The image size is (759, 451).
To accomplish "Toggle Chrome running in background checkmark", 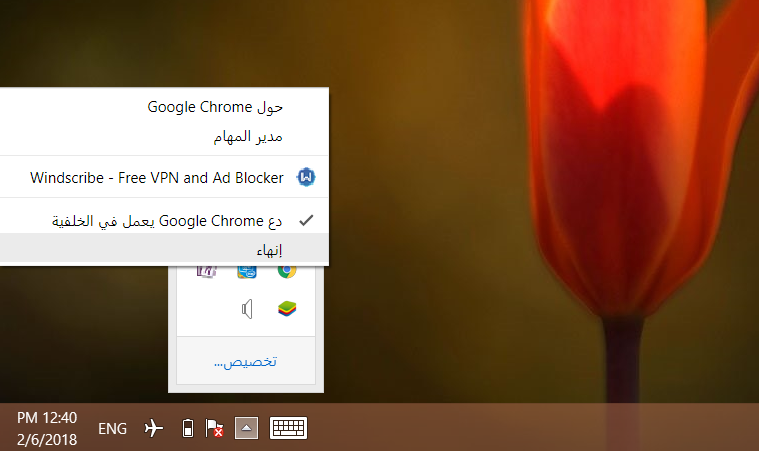I will (307, 220).
